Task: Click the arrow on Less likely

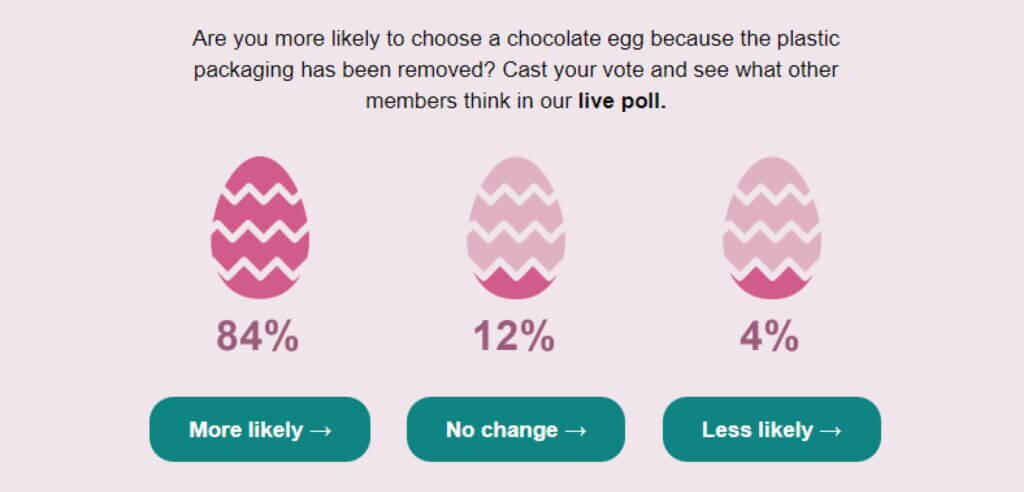Action: pyautogui.click(x=830, y=431)
